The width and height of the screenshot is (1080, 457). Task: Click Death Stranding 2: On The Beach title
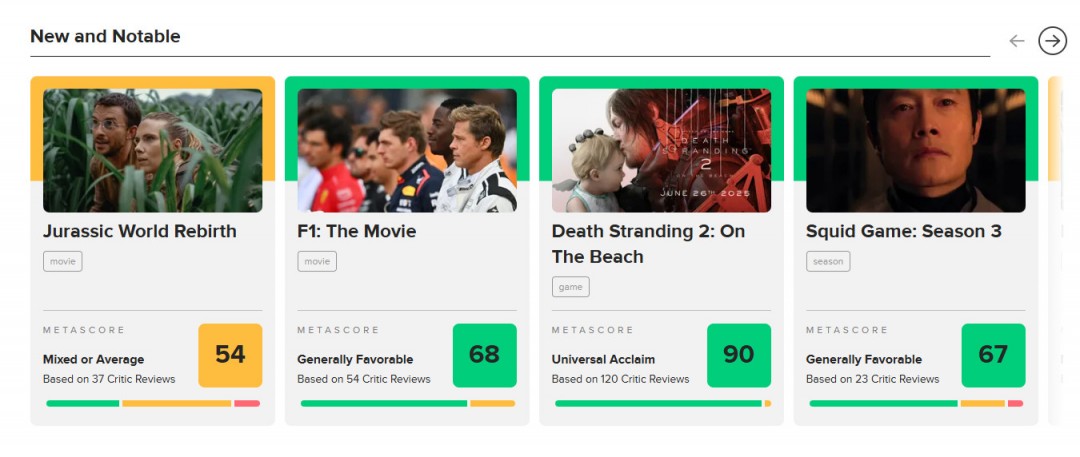pos(648,243)
